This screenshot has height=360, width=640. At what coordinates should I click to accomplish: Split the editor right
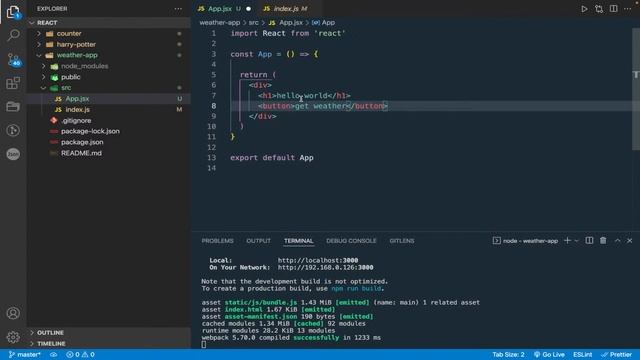pyautogui.click(x=613, y=9)
